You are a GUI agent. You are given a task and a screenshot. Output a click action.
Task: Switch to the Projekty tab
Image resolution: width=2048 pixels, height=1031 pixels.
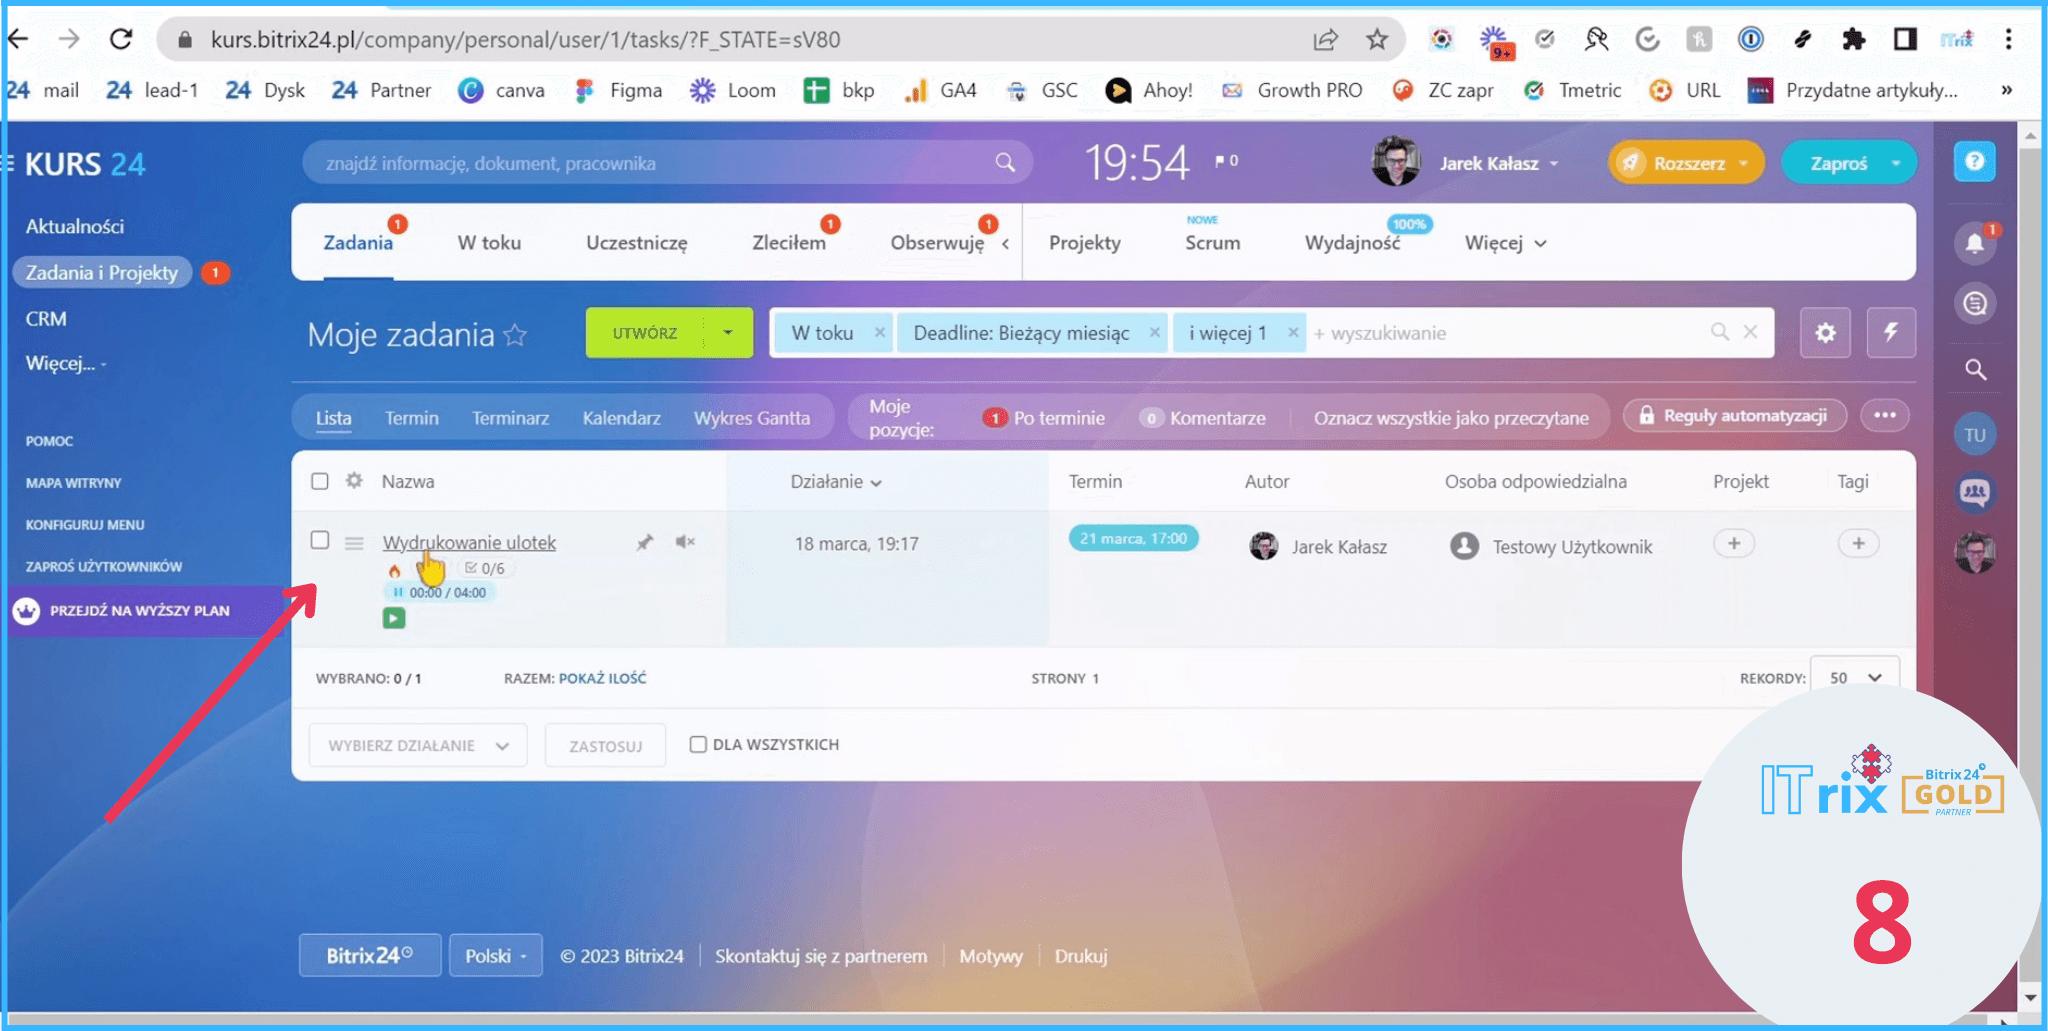(x=1084, y=243)
